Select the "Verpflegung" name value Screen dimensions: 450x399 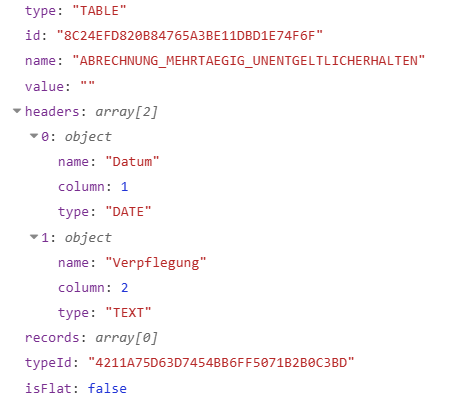pos(156,263)
